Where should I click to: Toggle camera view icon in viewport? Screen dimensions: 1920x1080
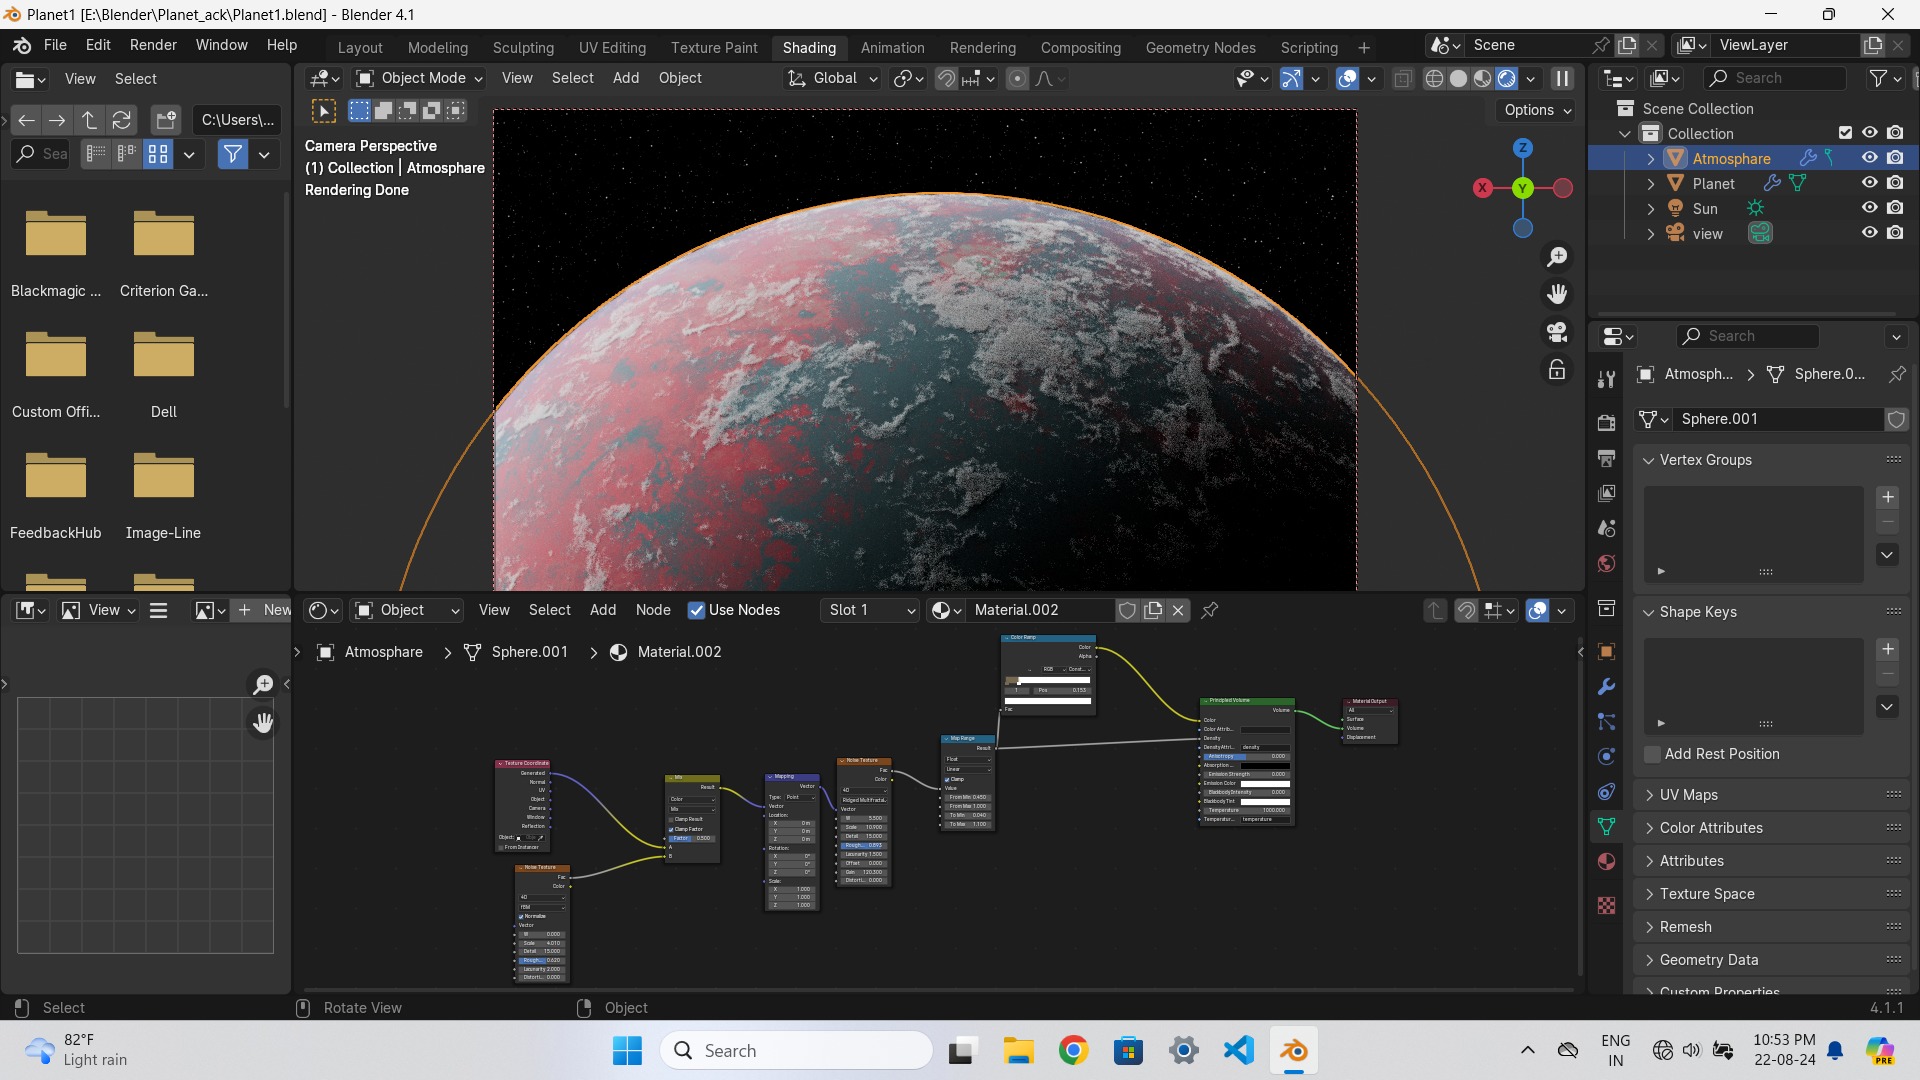click(x=1557, y=332)
